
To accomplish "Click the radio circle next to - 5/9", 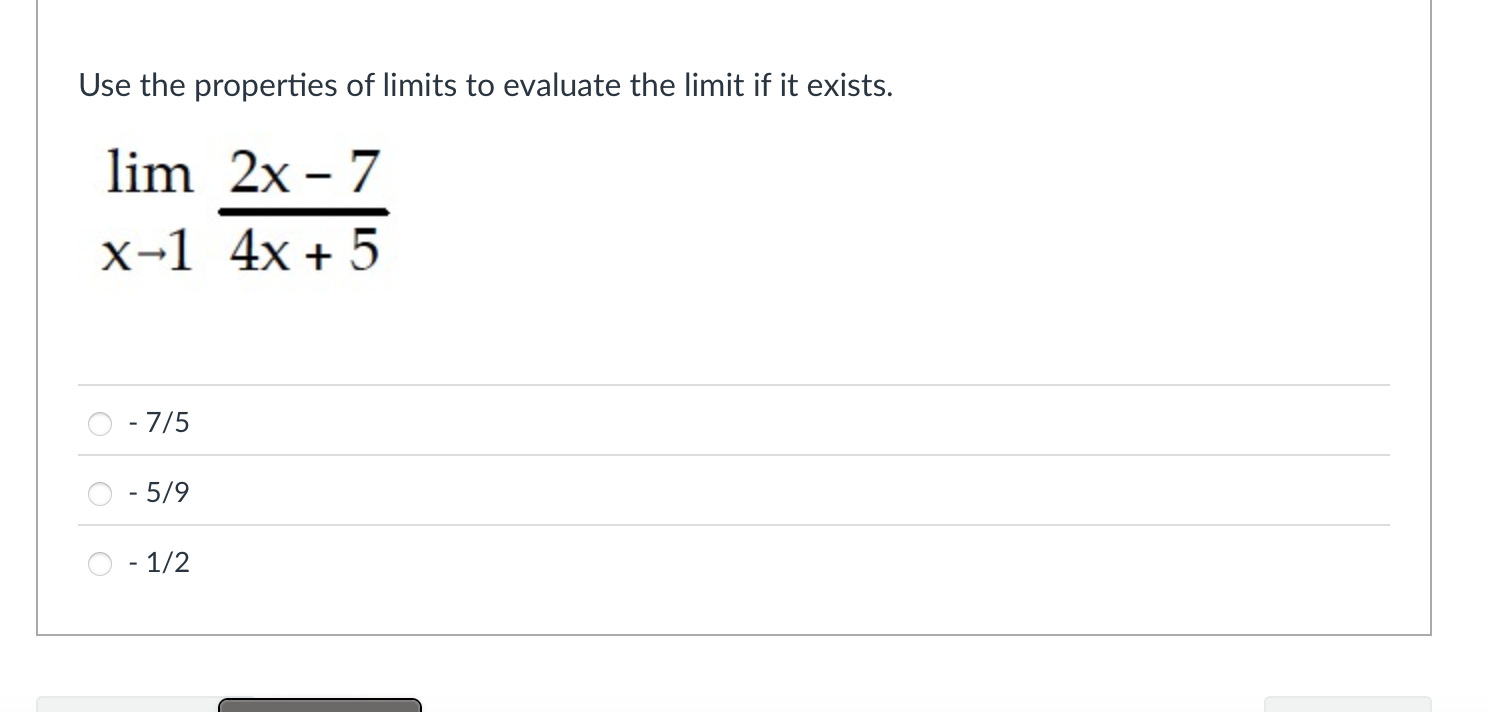I will [x=100, y=494].
